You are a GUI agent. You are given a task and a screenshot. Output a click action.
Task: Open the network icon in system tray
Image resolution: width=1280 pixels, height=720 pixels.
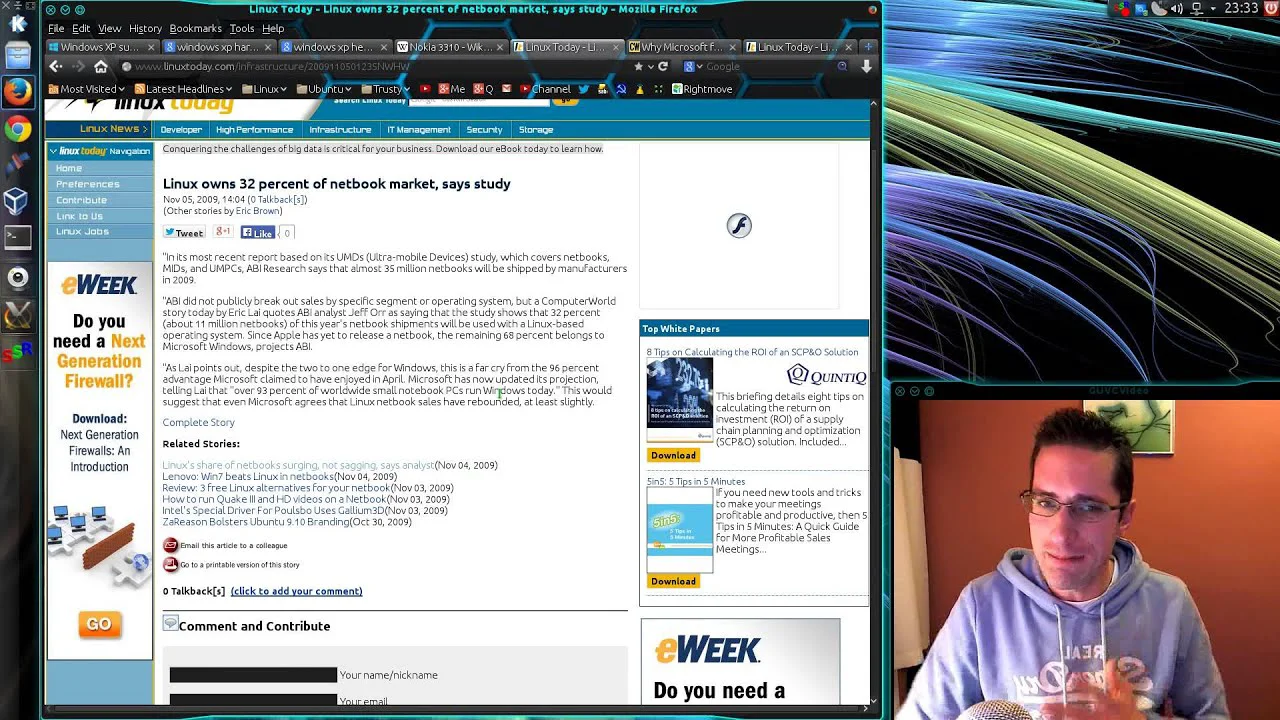1196,9
